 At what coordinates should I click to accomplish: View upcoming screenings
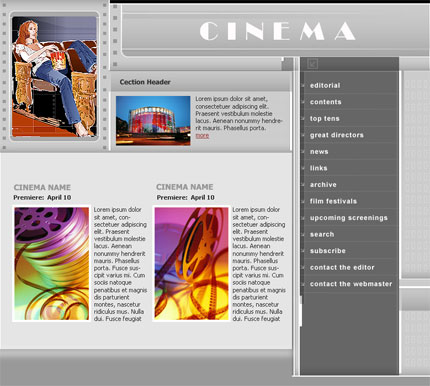[x=349, y=218]
